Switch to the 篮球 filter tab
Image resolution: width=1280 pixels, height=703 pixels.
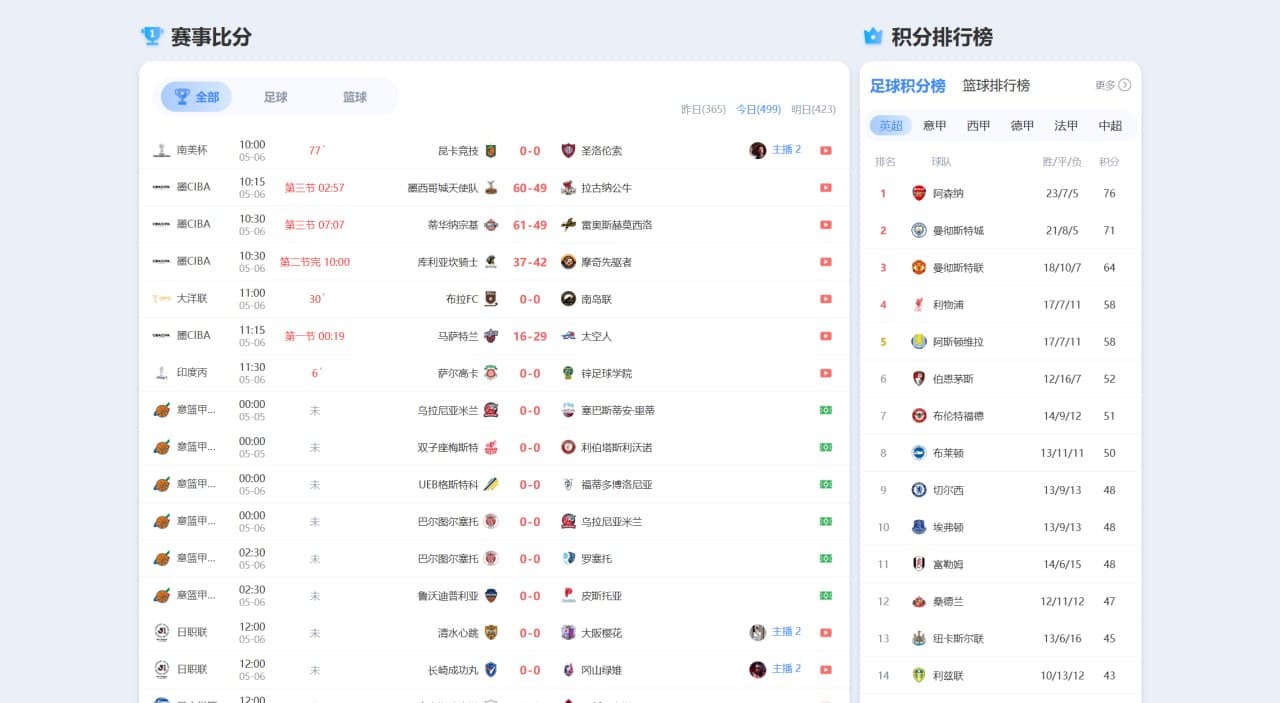pyautogui.click(x=355, y=97)
